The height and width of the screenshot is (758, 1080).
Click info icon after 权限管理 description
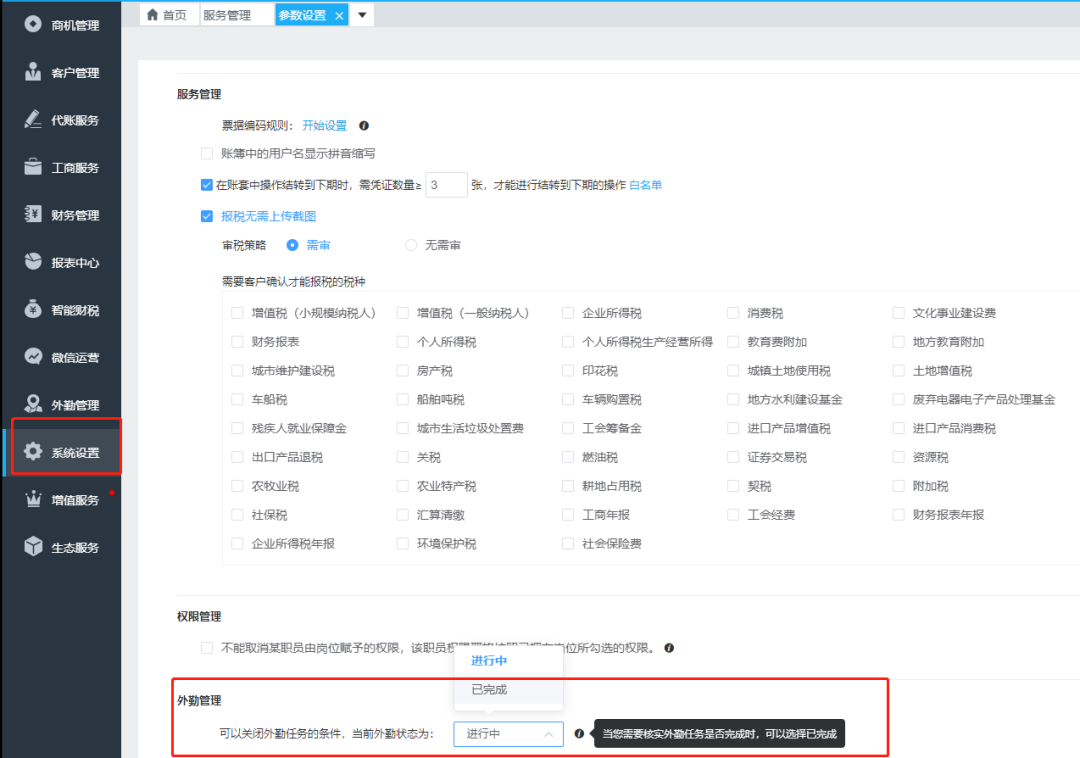[669, 648]
